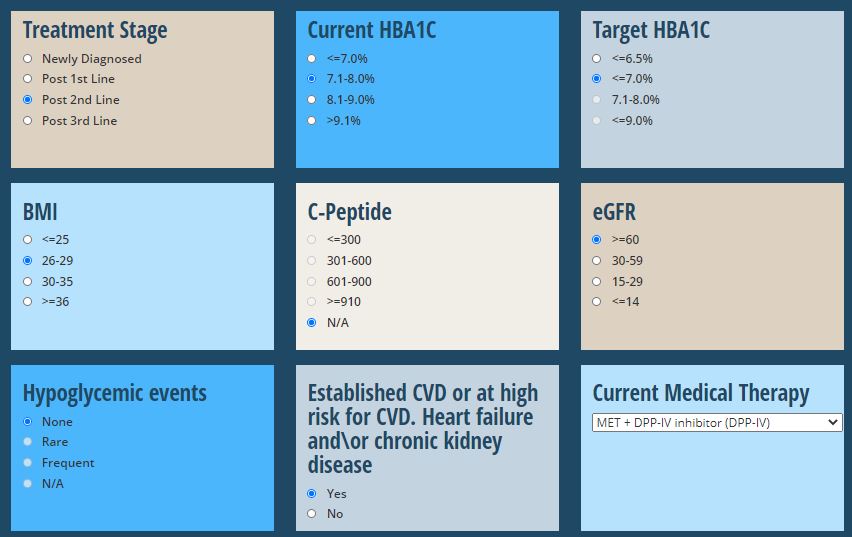
Task: Choose eGFR <=14 option
Action: pyautogui.click(x=597, y=302)
